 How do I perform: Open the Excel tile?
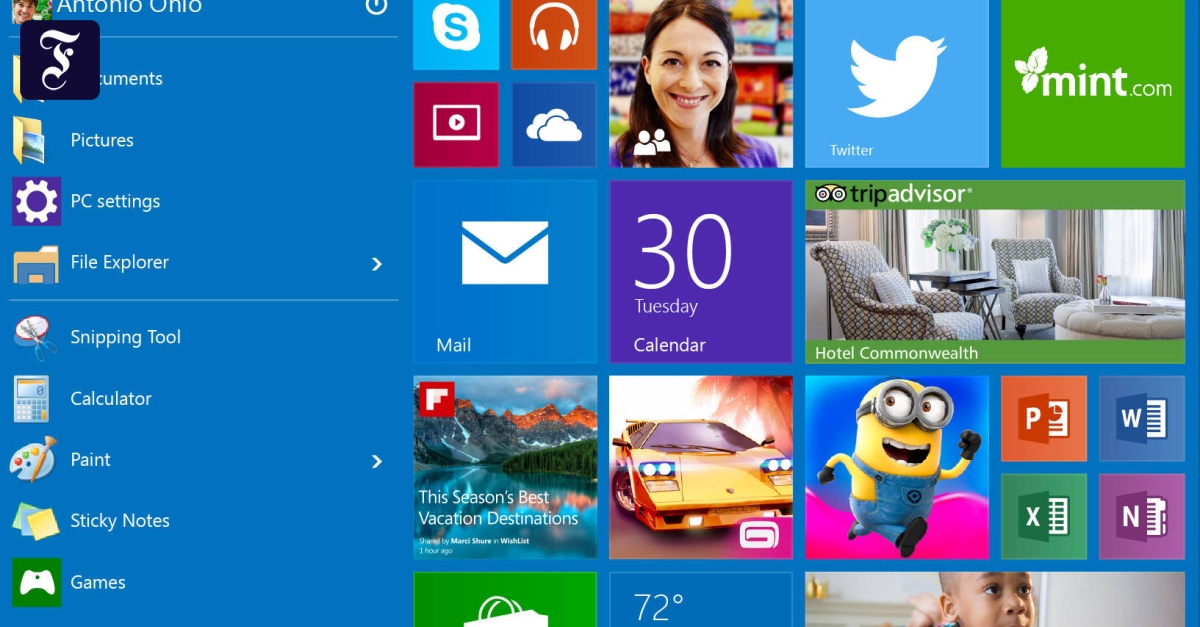click(x=1043, y=516)
